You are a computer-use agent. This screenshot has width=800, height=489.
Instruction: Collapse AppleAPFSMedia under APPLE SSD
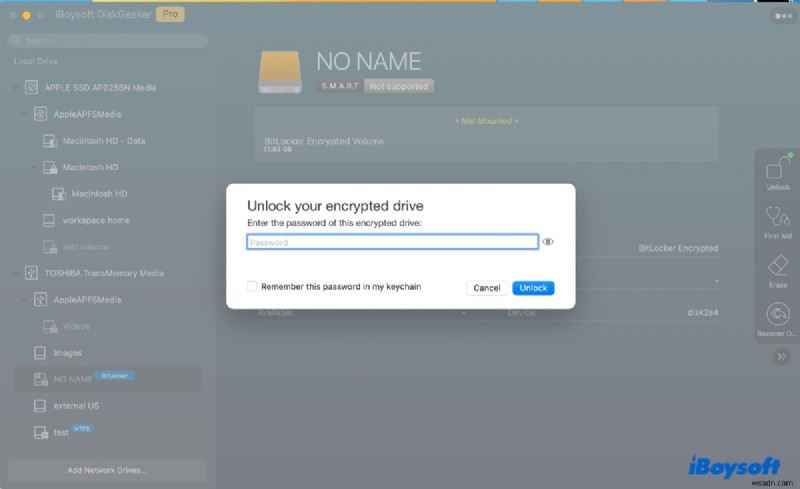(x=24, y=114)
